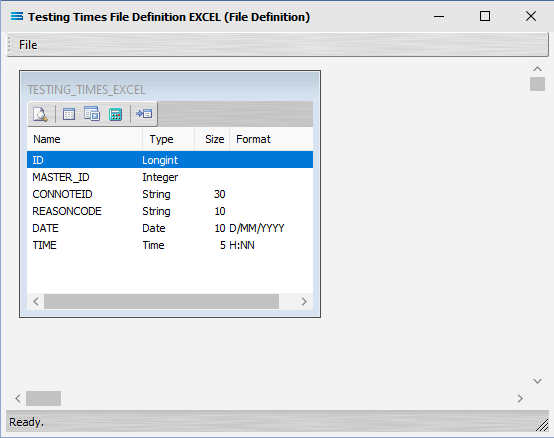Image resolution: width=554 pixels, height=438 pixels.
Task: Click the Format column header
Action: [x=271, y=139]
